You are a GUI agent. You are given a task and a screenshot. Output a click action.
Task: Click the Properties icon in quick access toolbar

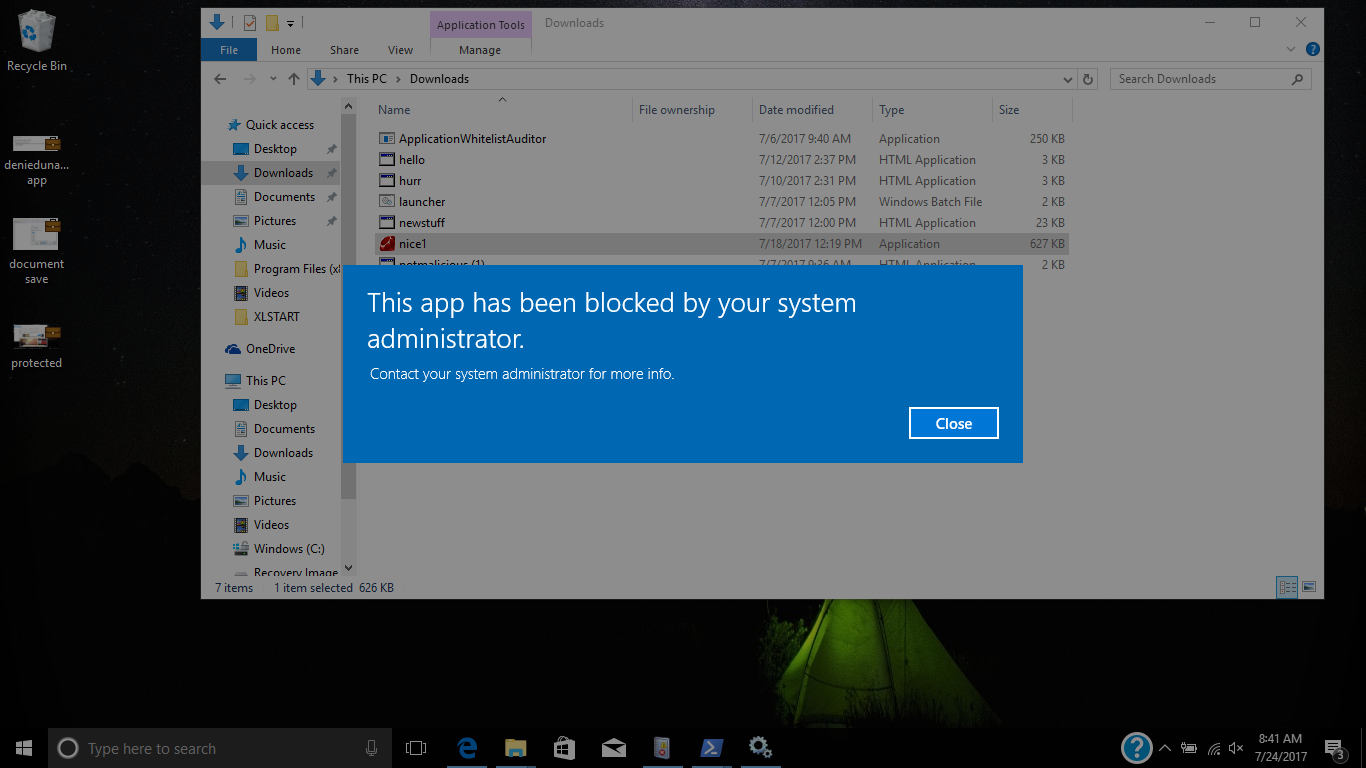point(250,23)
